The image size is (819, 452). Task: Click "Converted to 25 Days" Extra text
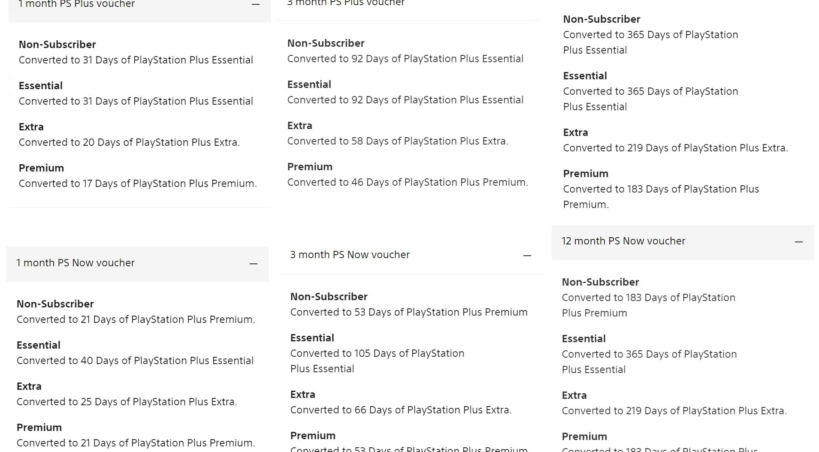(127, 402)
